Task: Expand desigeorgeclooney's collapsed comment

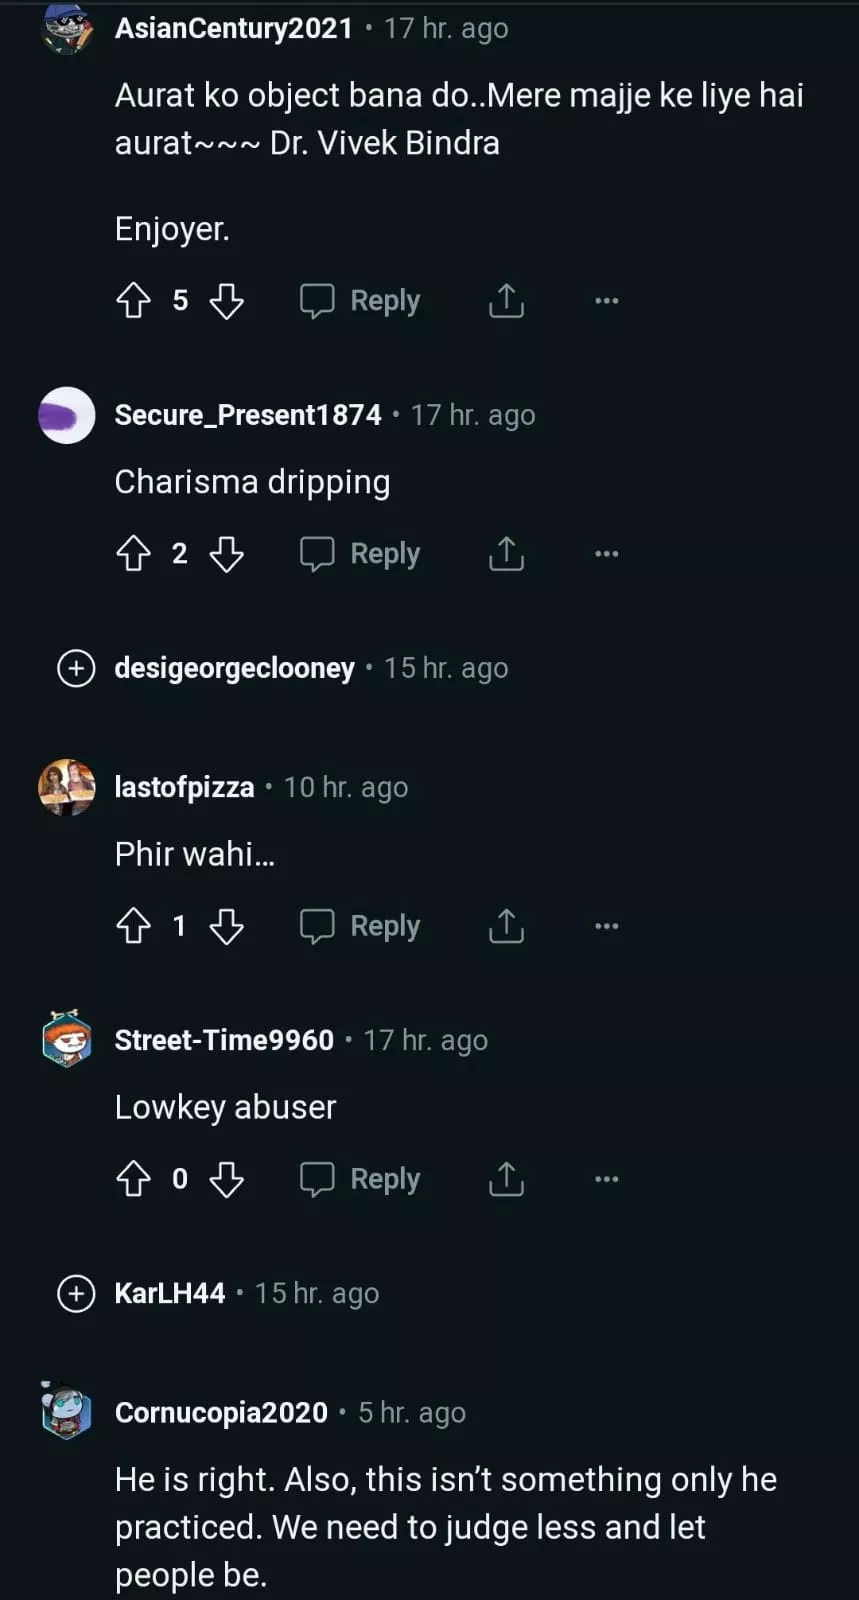Action: click(x=76, y=668)
